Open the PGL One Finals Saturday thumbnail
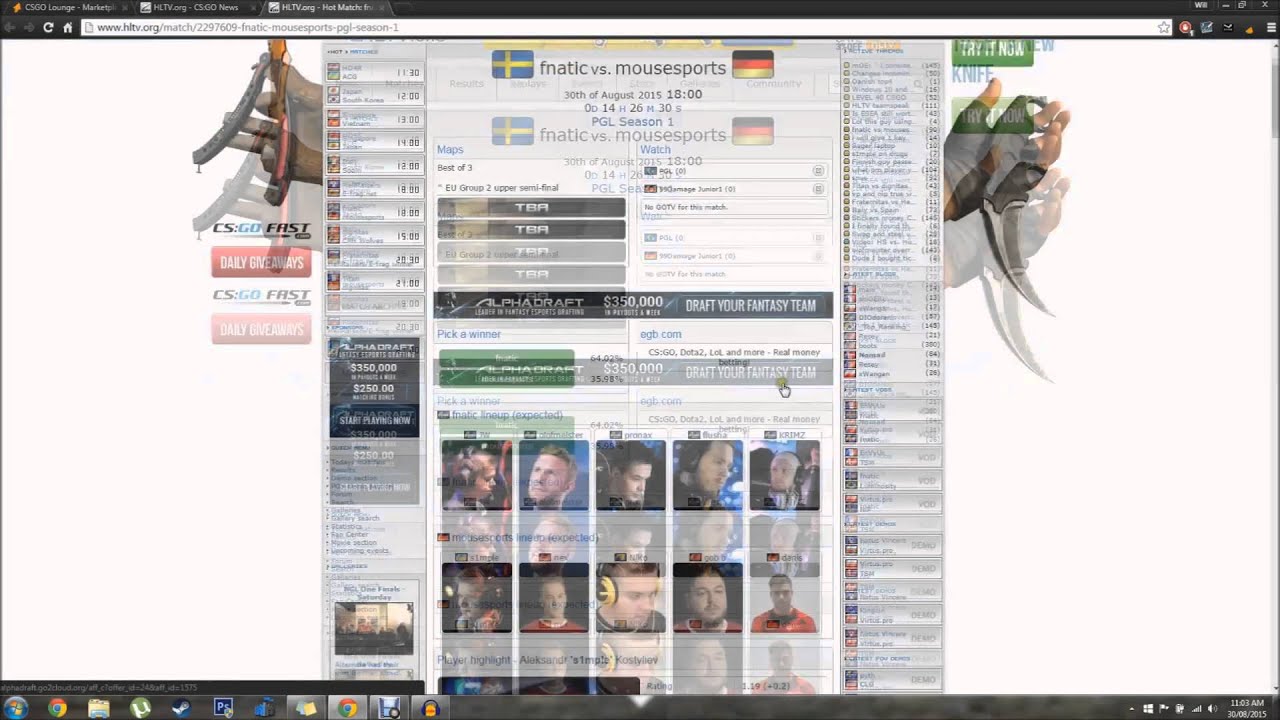1280x720 pixels. coord(374,628)
